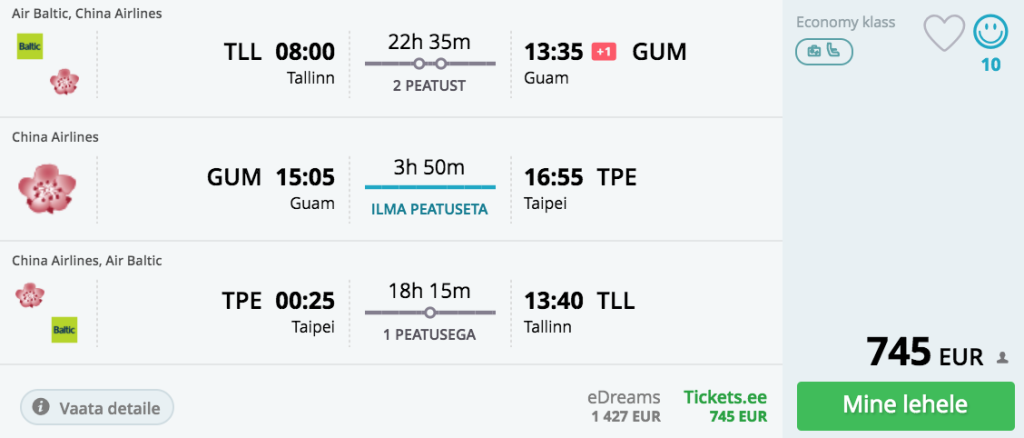This screenshot has height=438, width=1024.
Task: Add flight to favorites with heart icon
Action: [x=943, y=33]
